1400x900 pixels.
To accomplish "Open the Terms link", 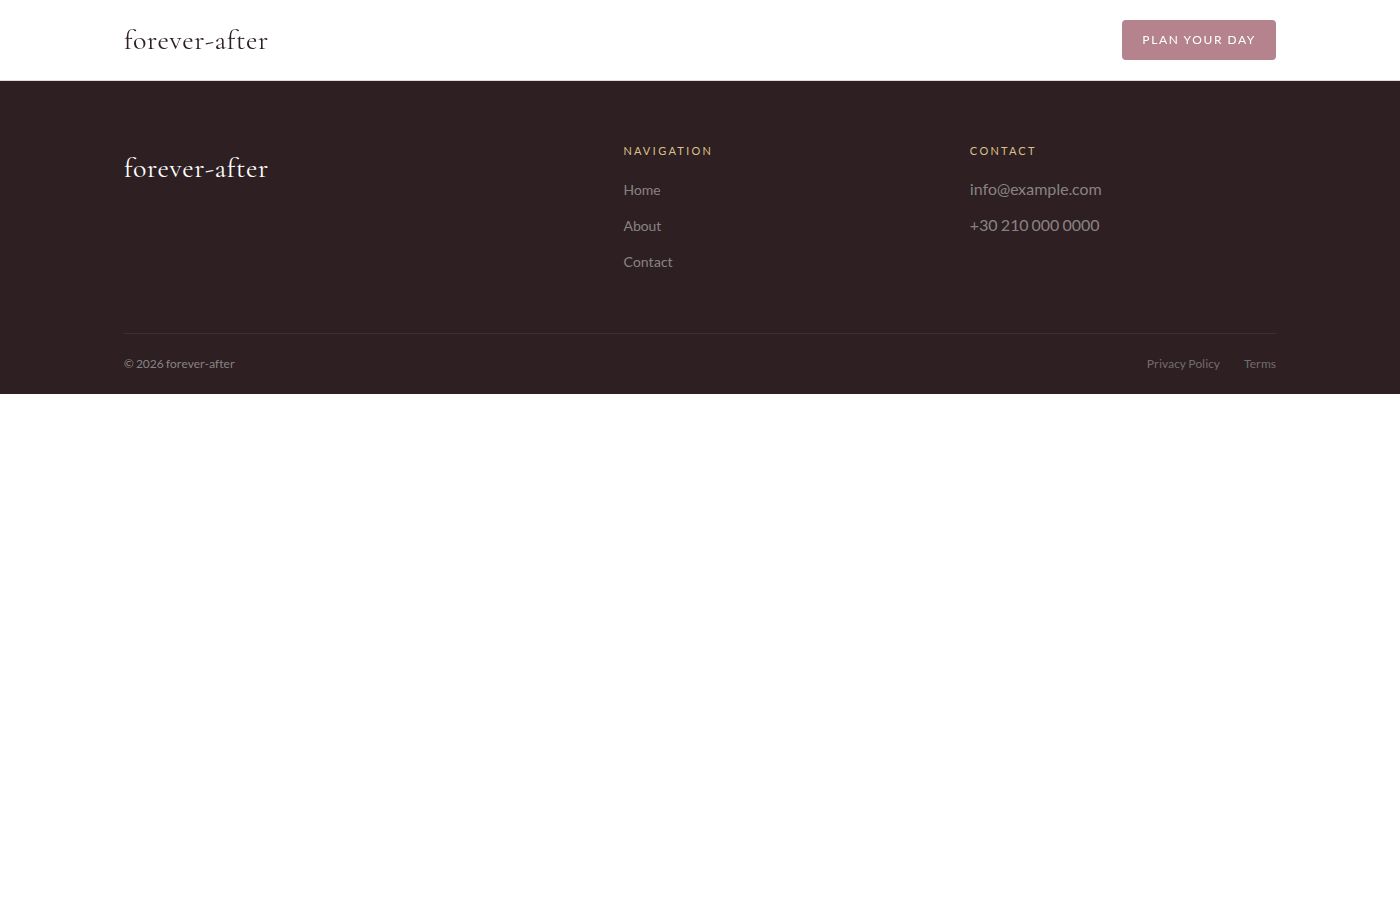I will pyautogui.click(x=1260, y=364).
